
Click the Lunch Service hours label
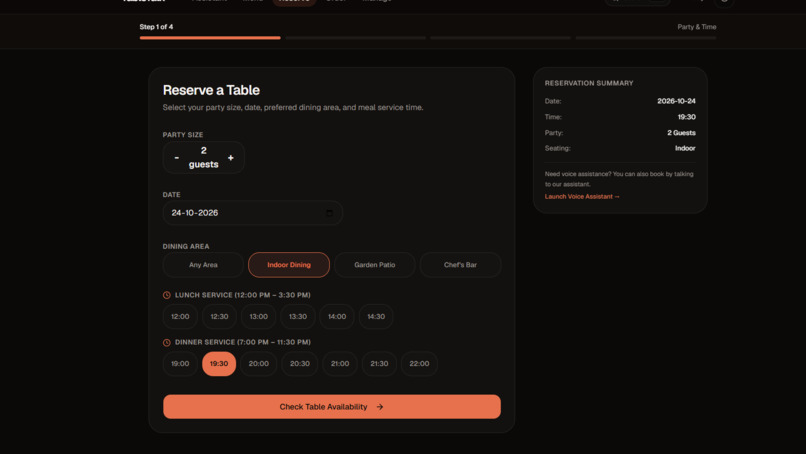[x=243, y=295]
